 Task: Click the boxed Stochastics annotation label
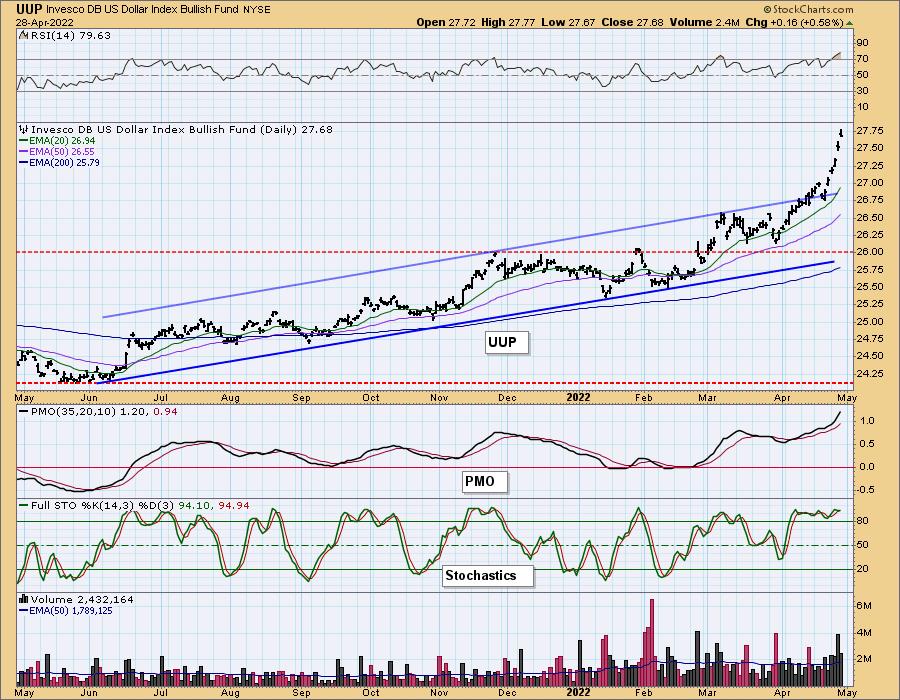click(x=487, y=575)
